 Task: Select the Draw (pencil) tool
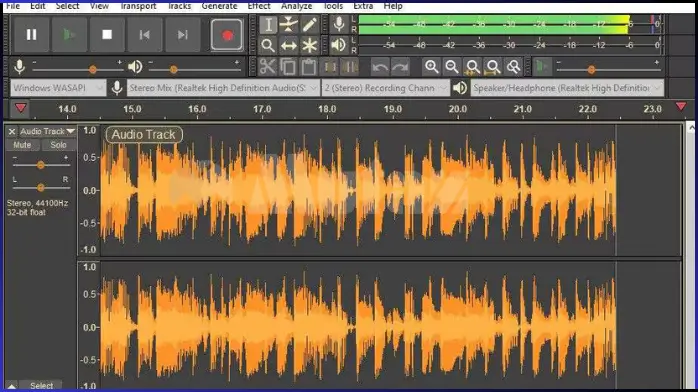coord(309,24)
